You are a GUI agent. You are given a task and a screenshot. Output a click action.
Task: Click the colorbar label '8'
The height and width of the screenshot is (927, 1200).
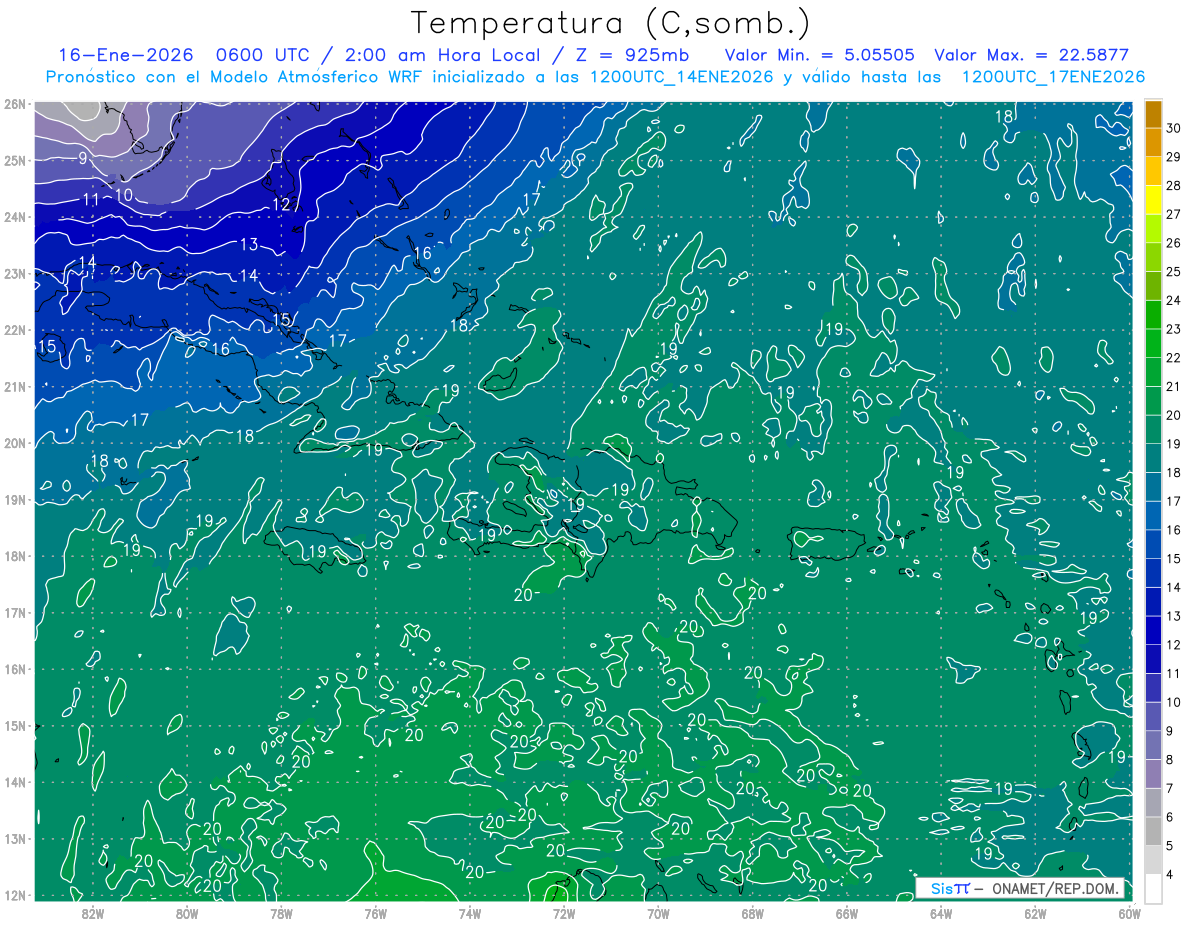1169,759
